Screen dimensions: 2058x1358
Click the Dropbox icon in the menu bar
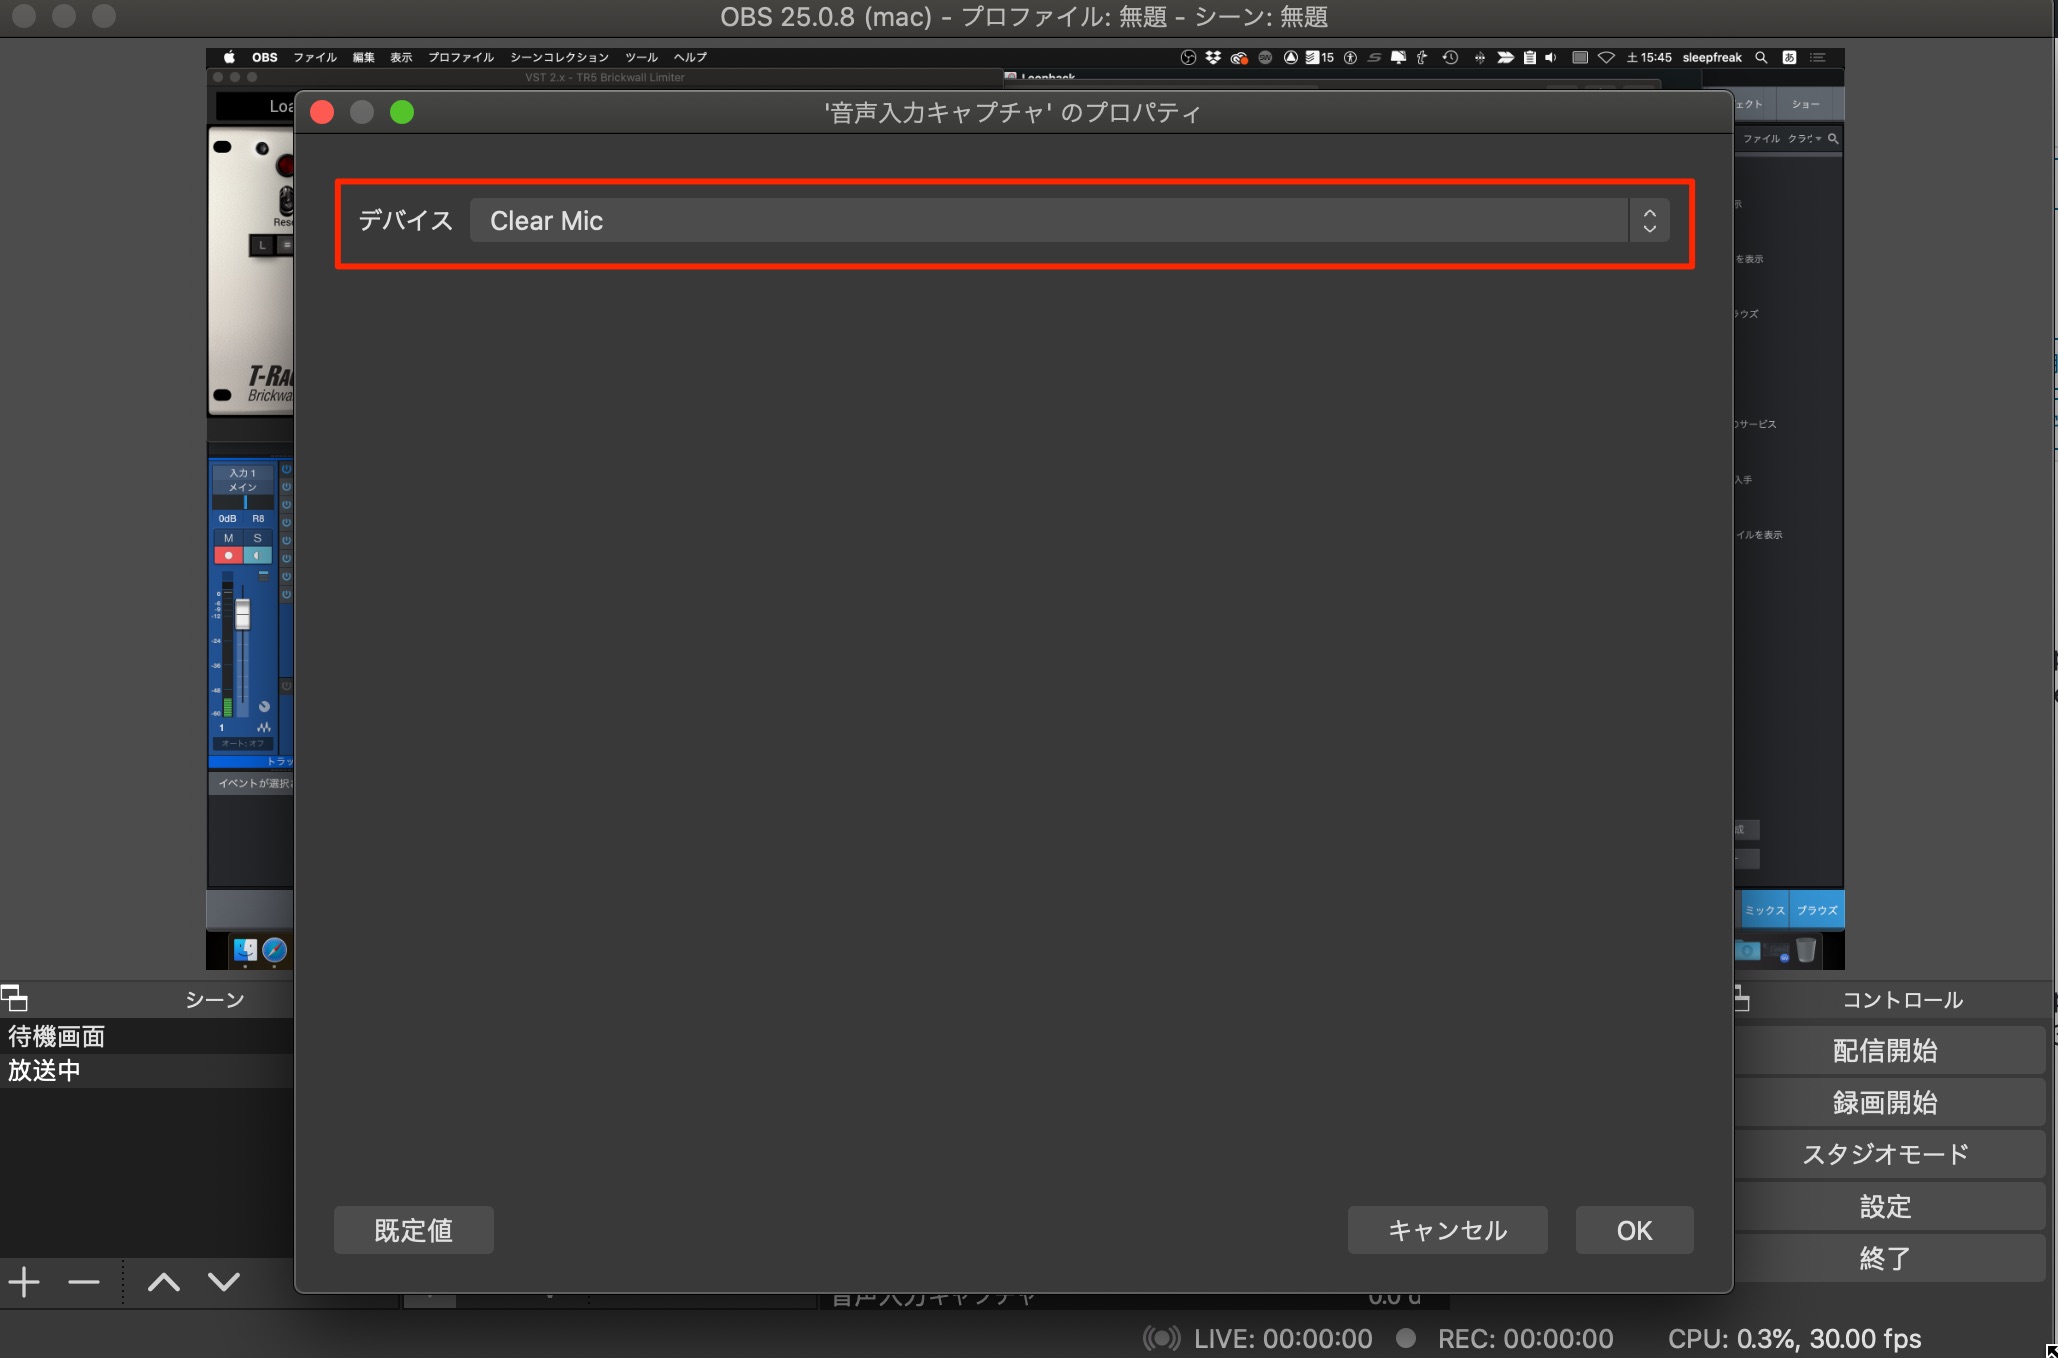pos(1213,57)
